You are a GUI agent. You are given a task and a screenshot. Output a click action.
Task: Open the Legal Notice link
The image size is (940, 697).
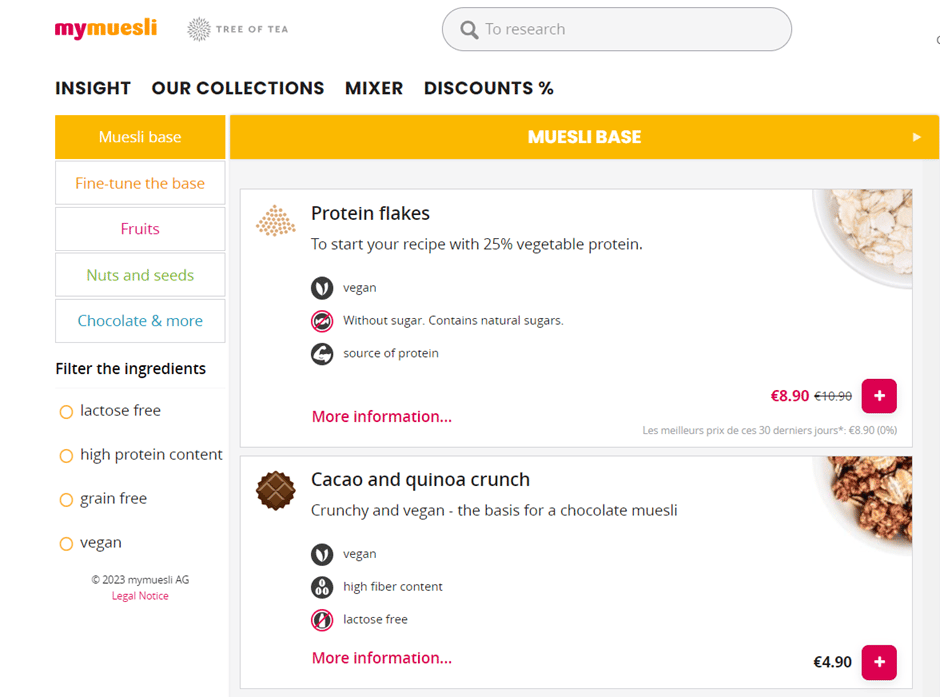pyautogui.click(x=140, y=596)
